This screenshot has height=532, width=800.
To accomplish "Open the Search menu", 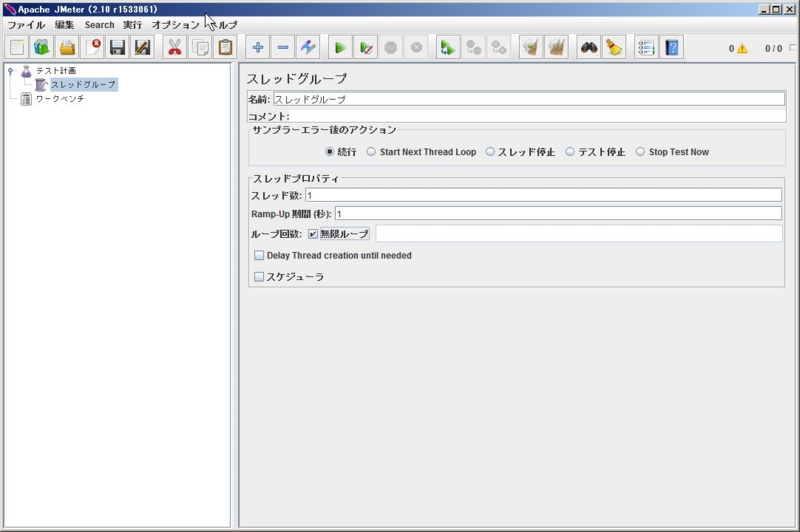I will (x=99, y=24).
